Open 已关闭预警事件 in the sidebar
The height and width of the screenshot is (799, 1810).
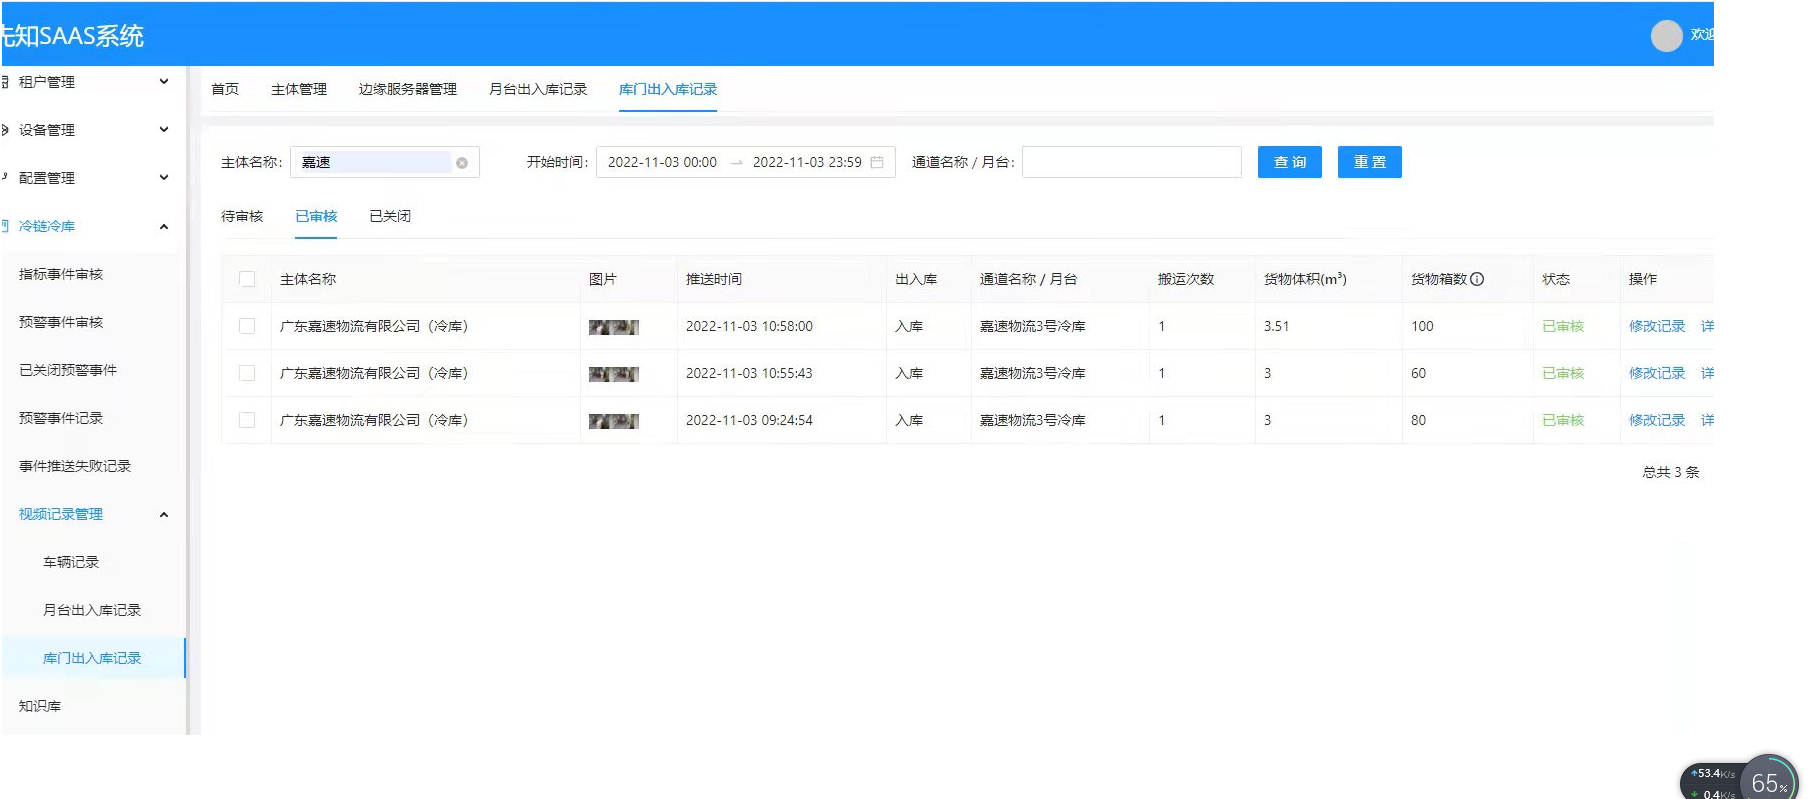[68, 370]
